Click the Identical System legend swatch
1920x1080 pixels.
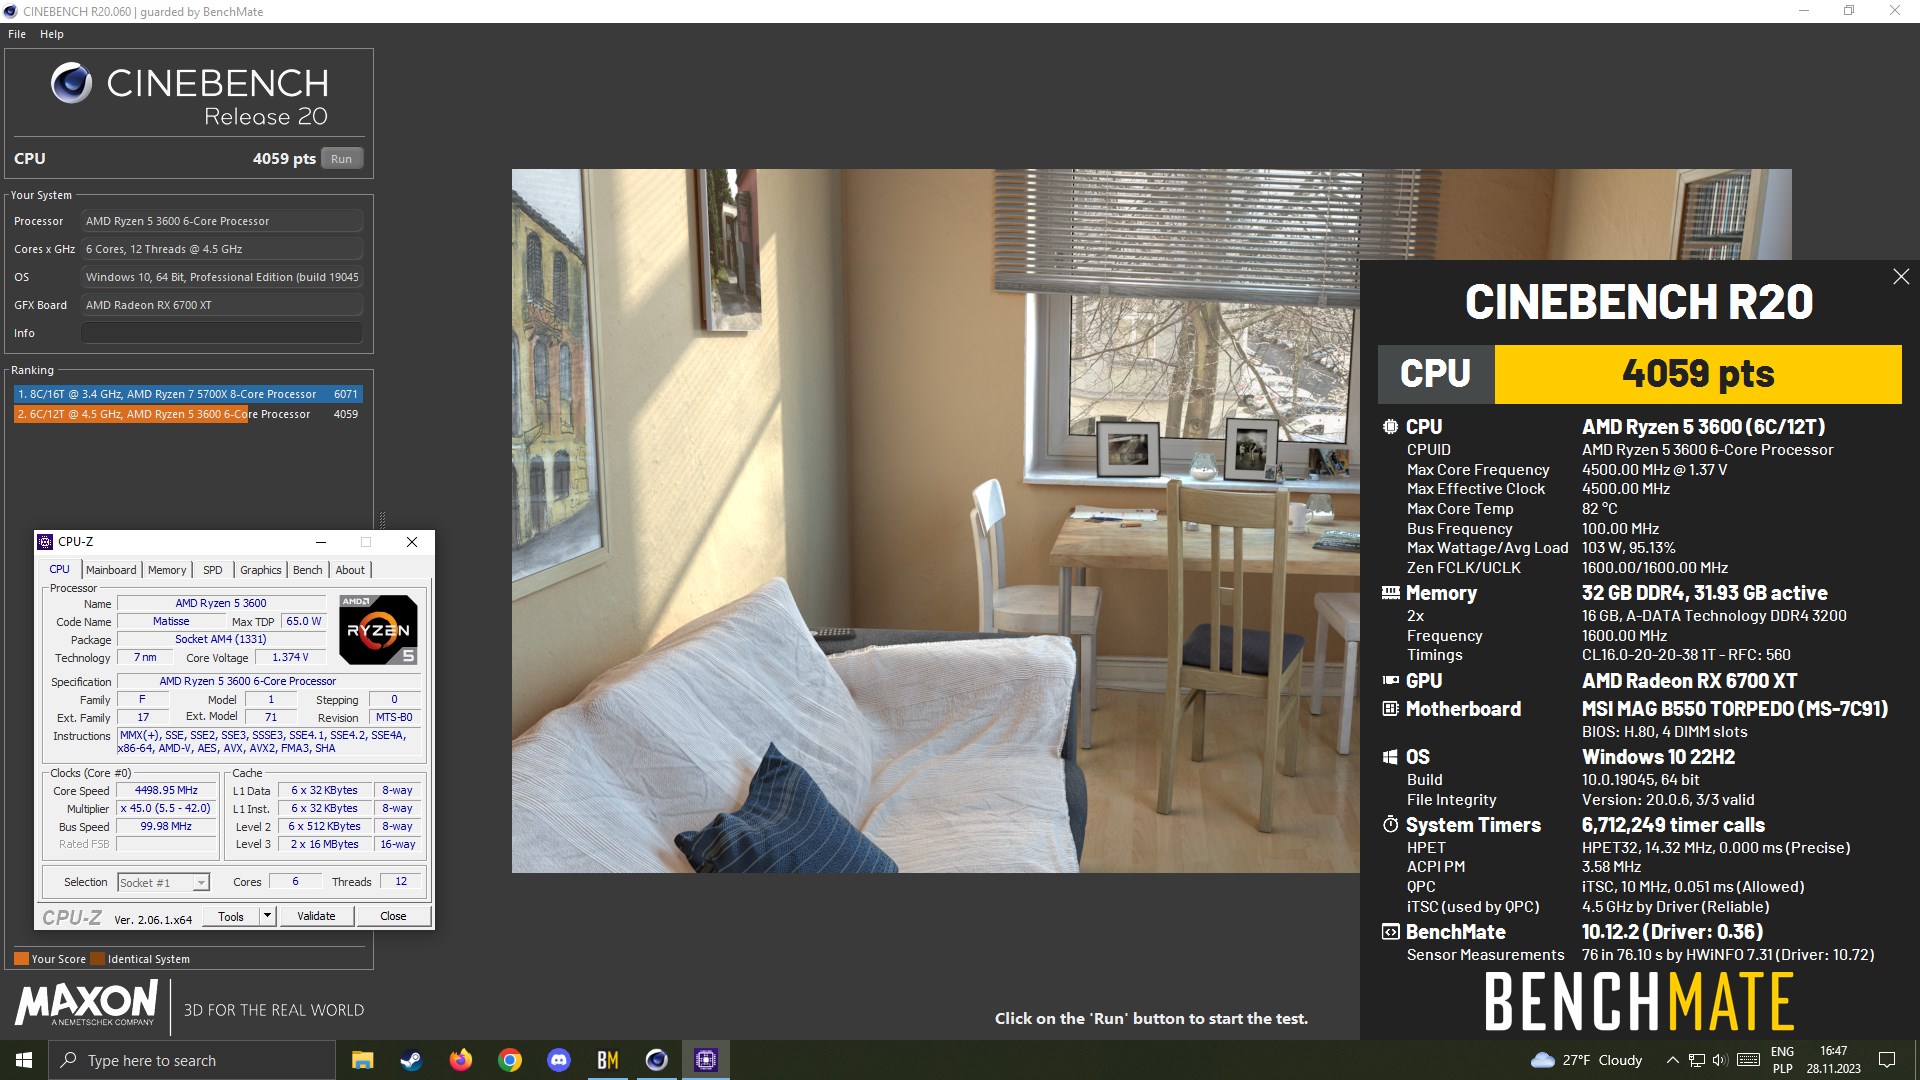tap(97, 959)
